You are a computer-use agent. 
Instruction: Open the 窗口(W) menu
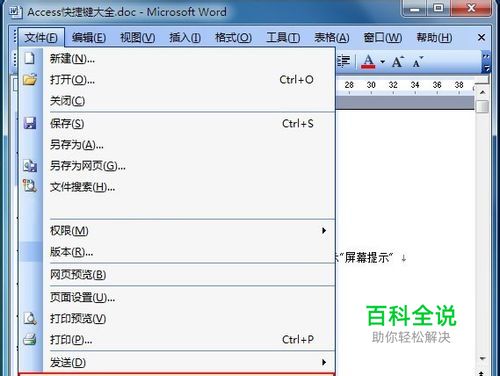click(382, 38)
